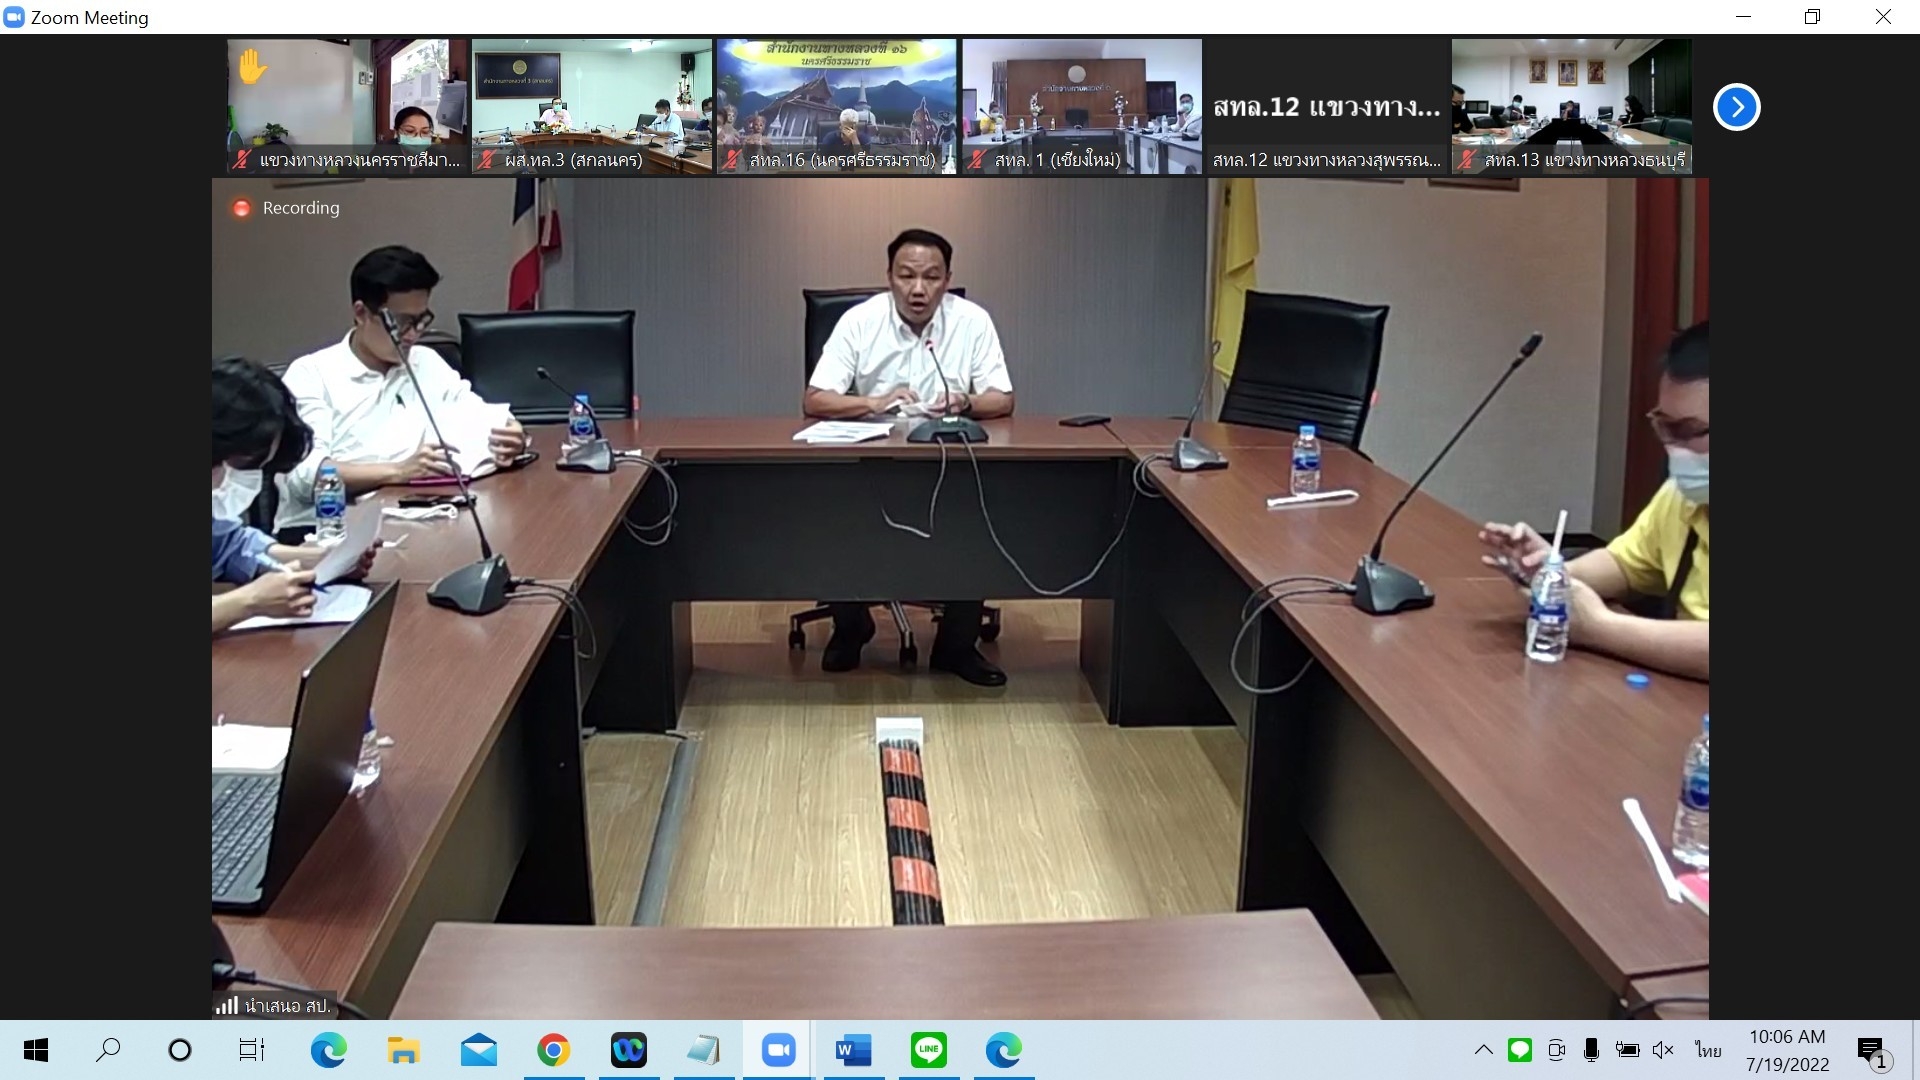Viewport: 1920px width, 1080px height.
Task: Click the next participants arrow button
Action: click(1736, 107)
